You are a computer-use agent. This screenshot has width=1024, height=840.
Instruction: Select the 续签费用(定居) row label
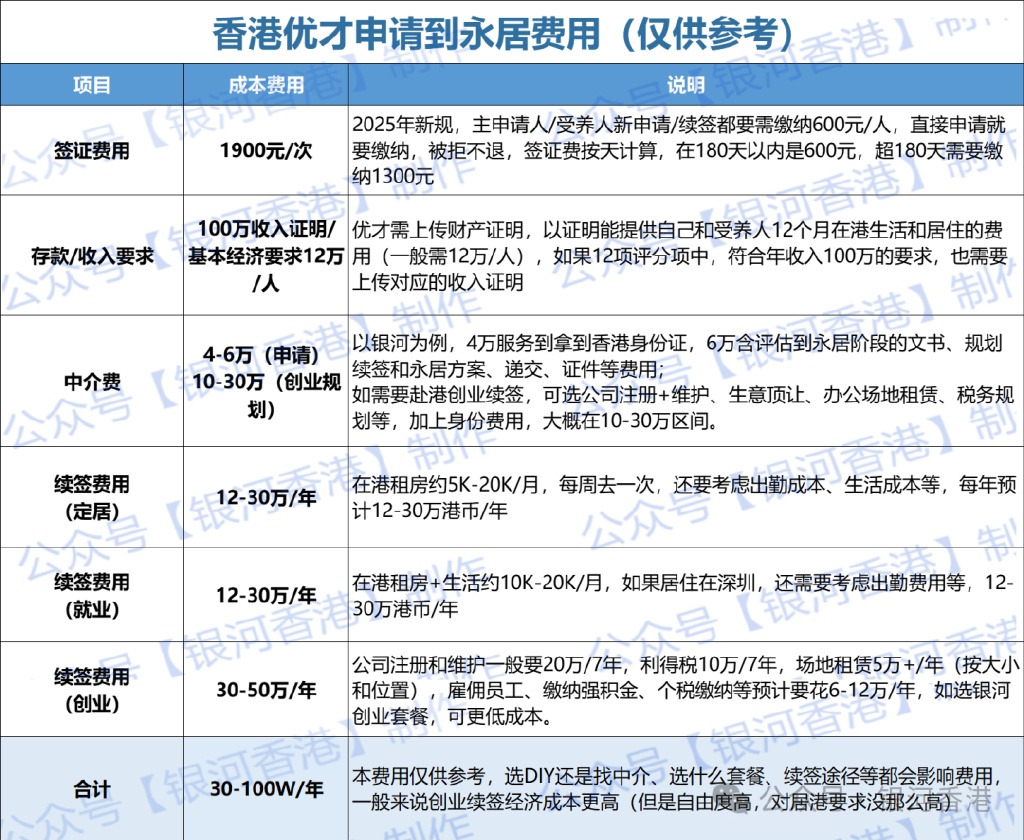[x=92, y=497]
